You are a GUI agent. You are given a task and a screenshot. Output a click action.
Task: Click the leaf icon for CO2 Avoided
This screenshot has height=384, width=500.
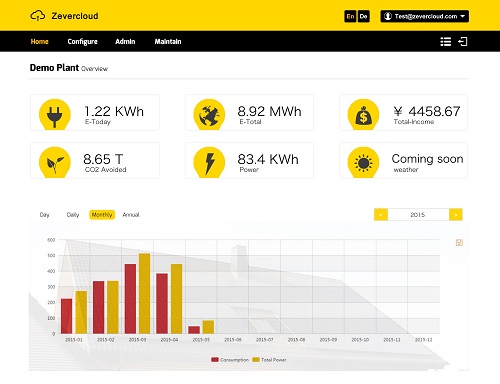tap(55, 162)
